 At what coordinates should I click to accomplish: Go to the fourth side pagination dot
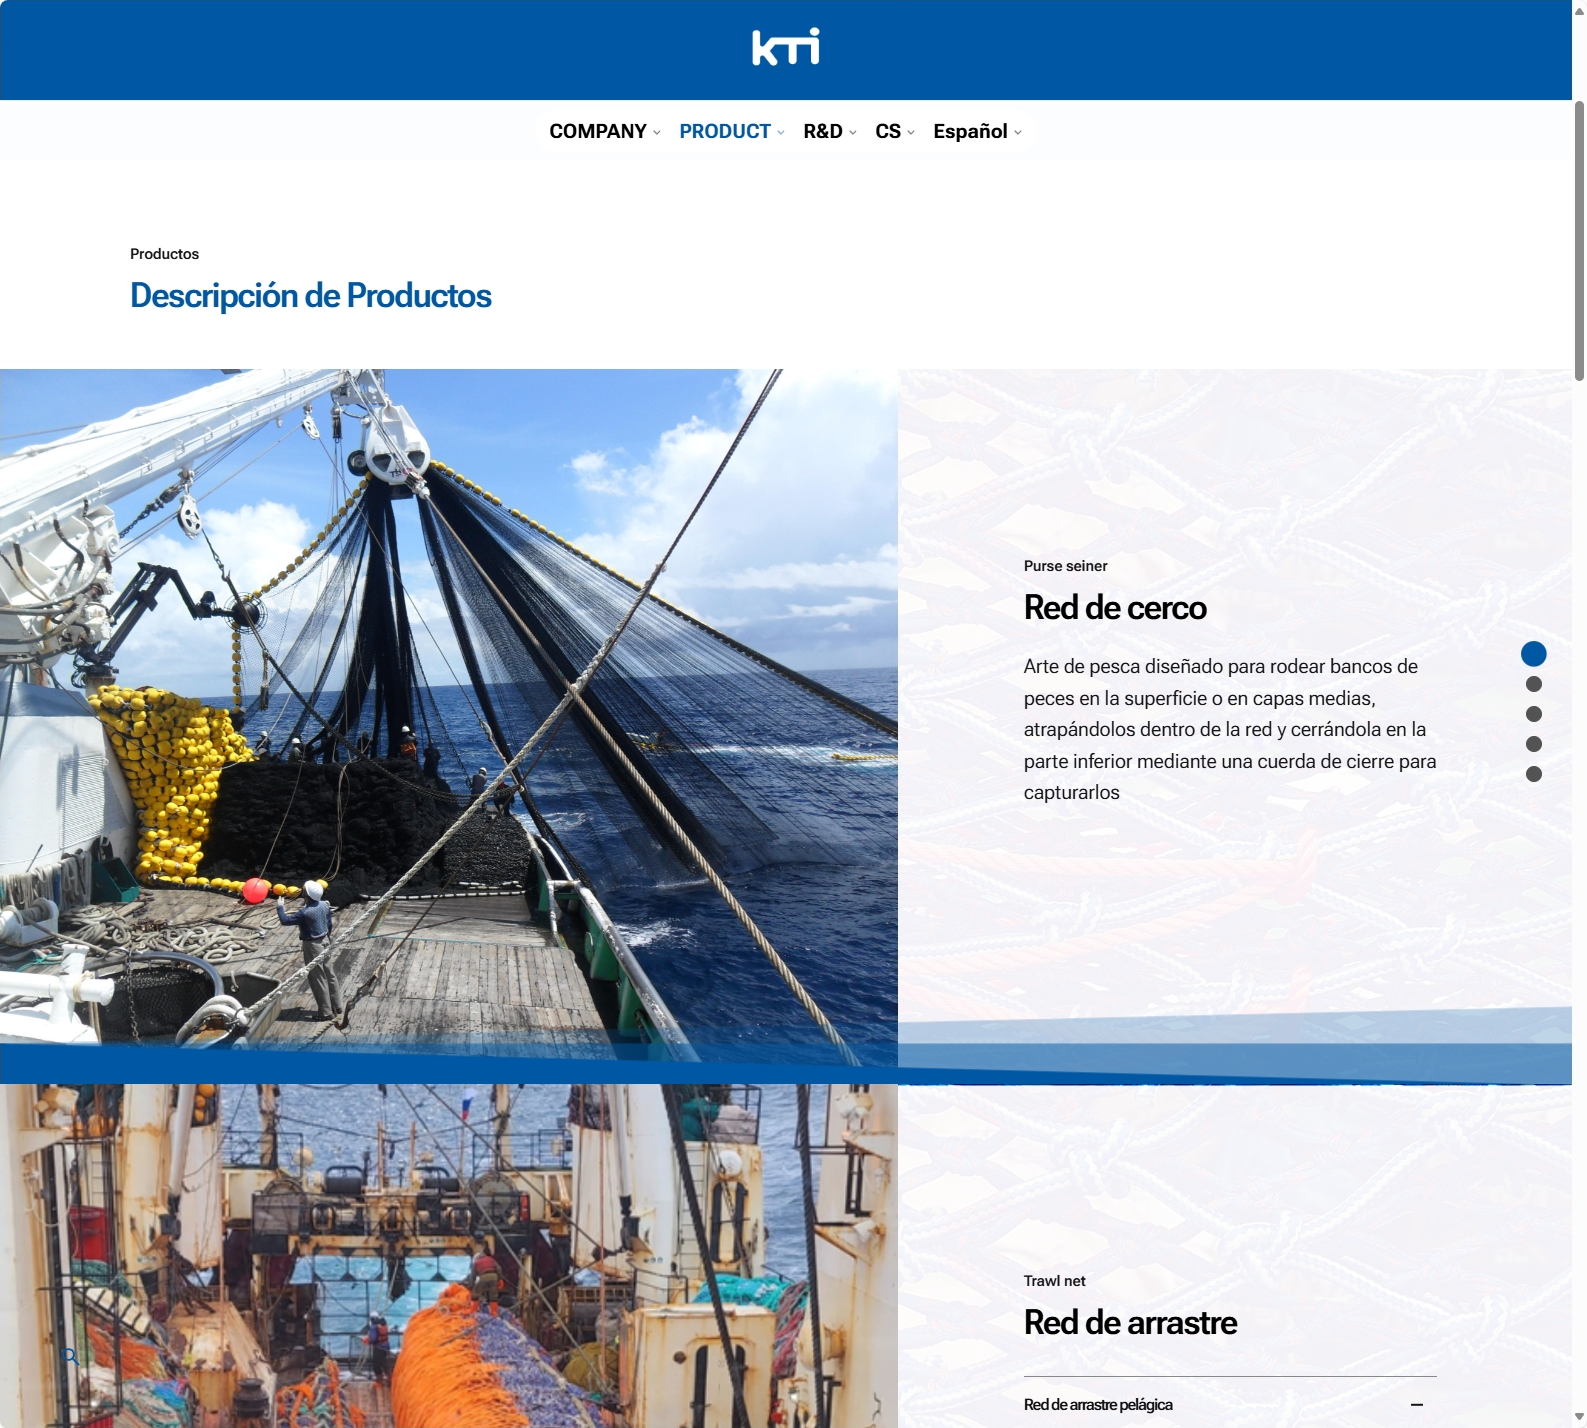point(1533,744)
